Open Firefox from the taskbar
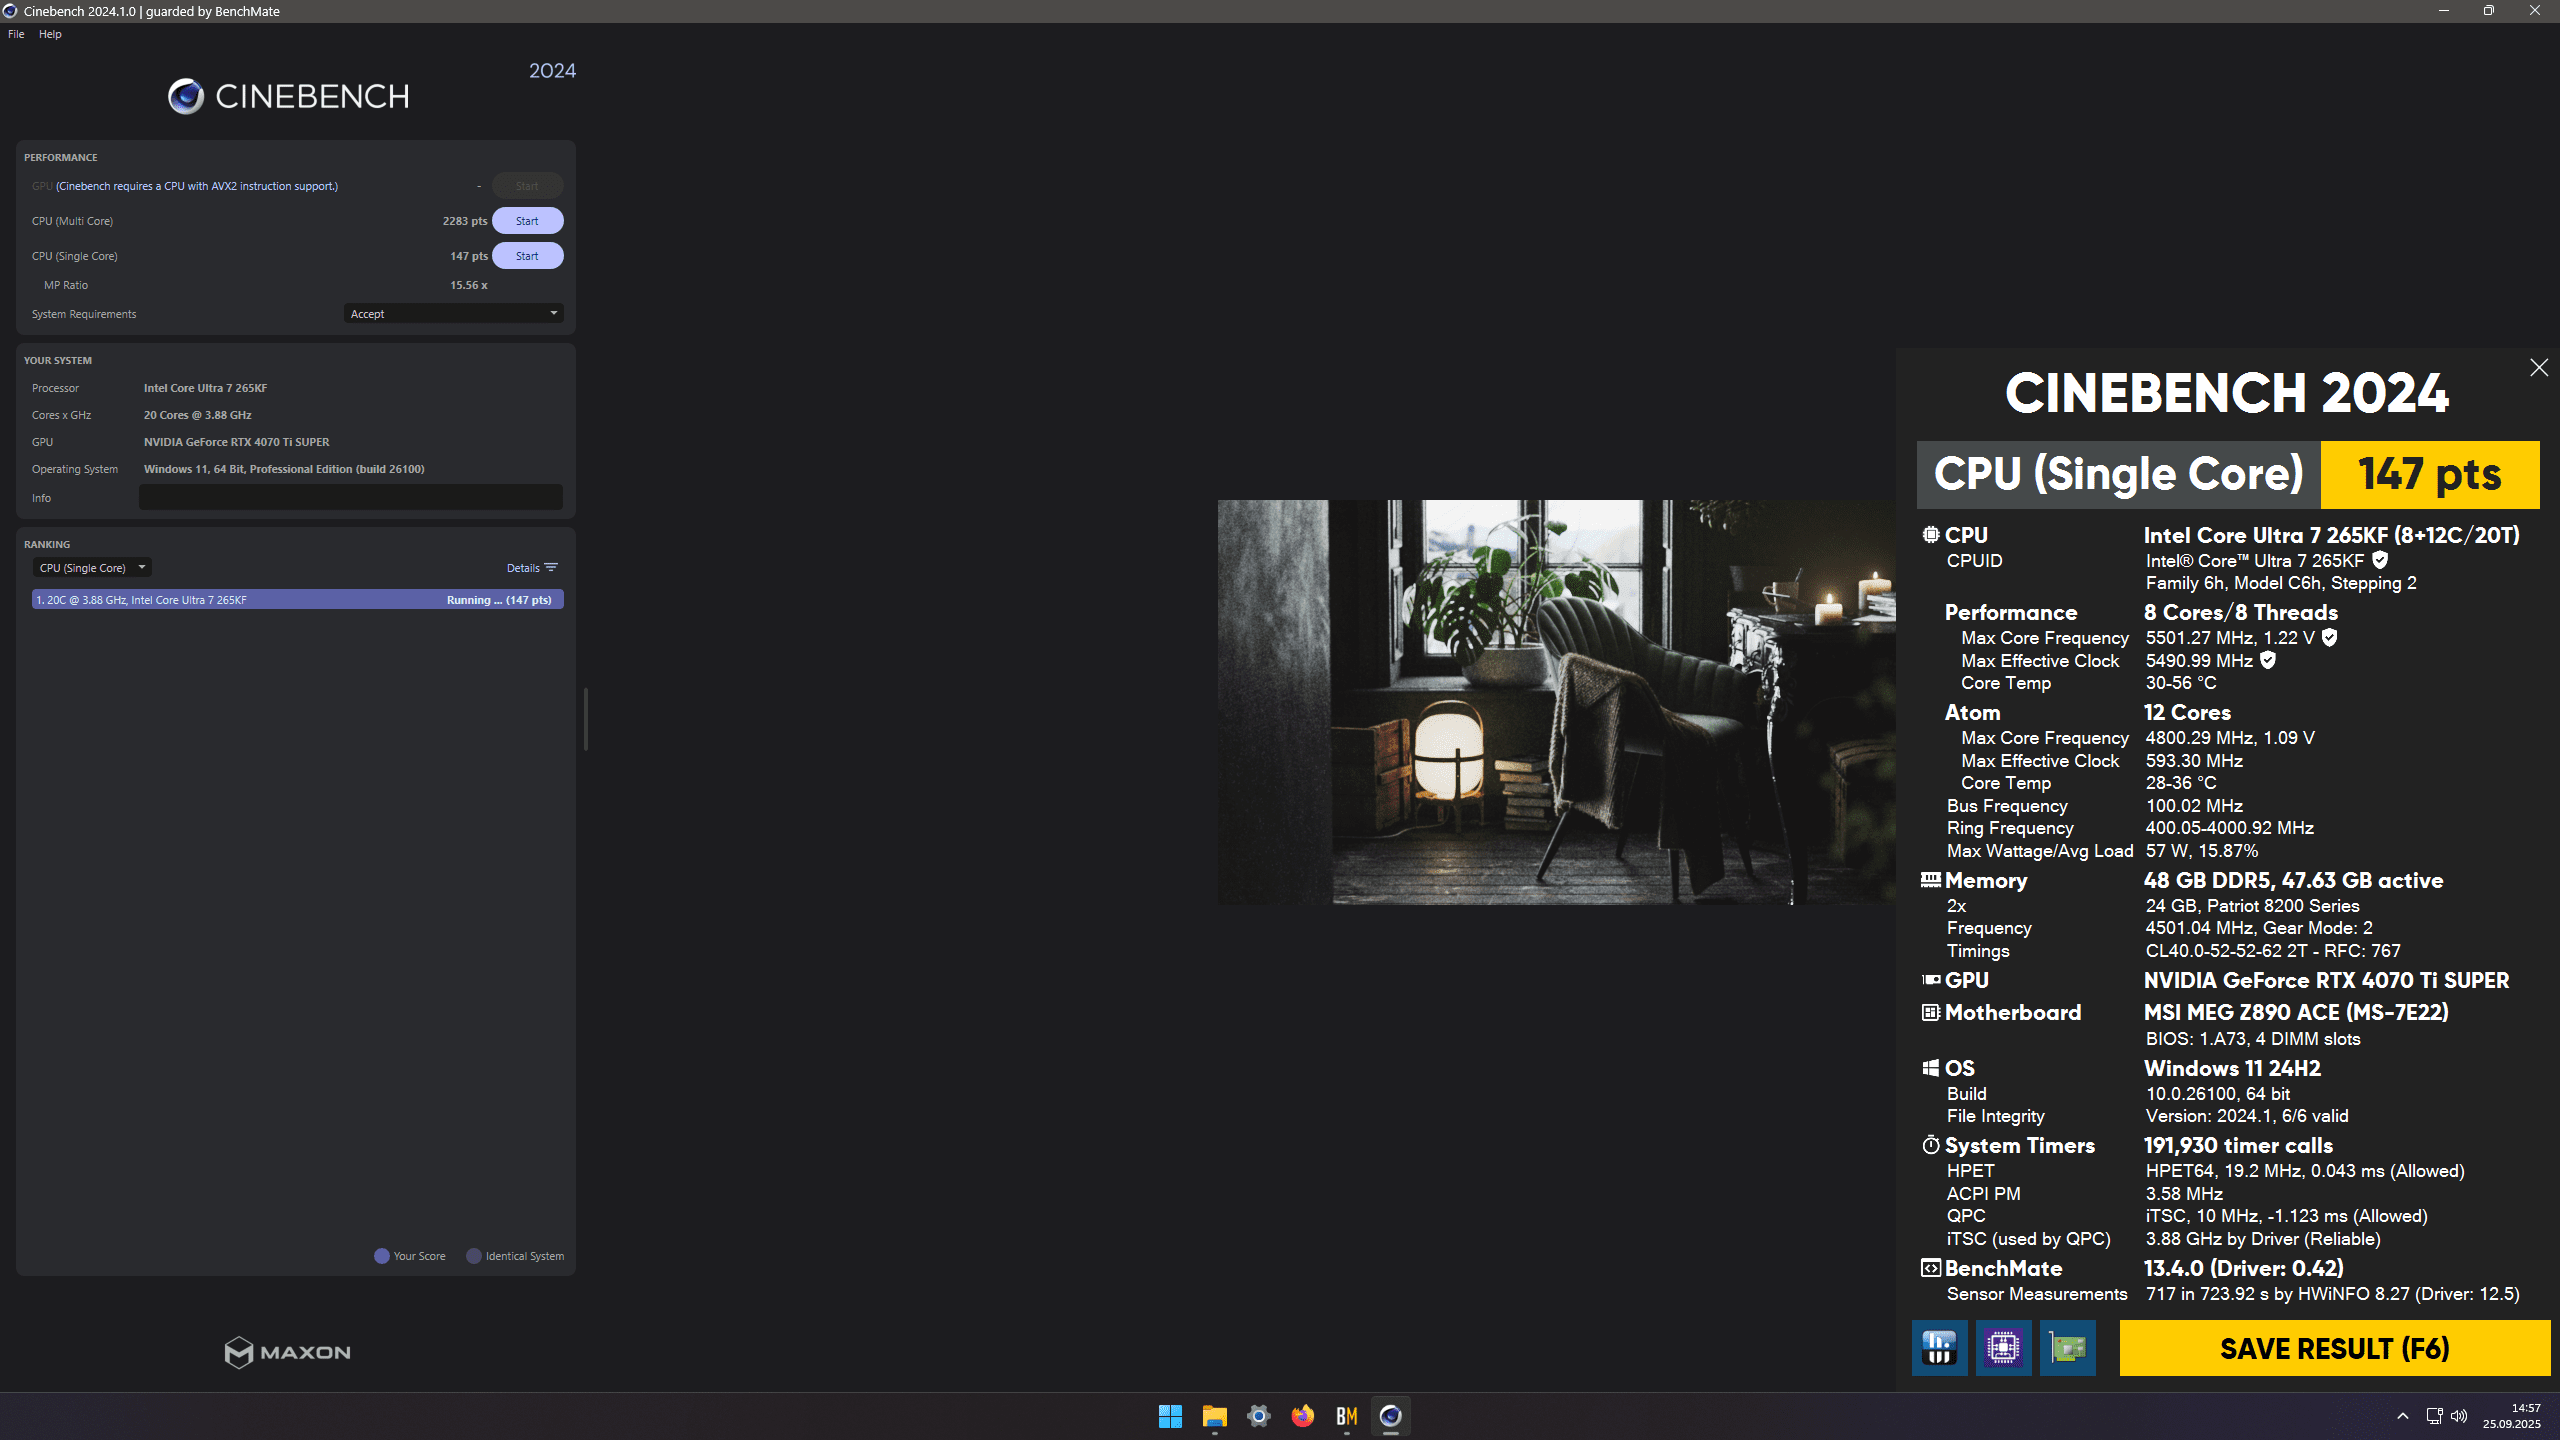 [x=1302, y=1416]
